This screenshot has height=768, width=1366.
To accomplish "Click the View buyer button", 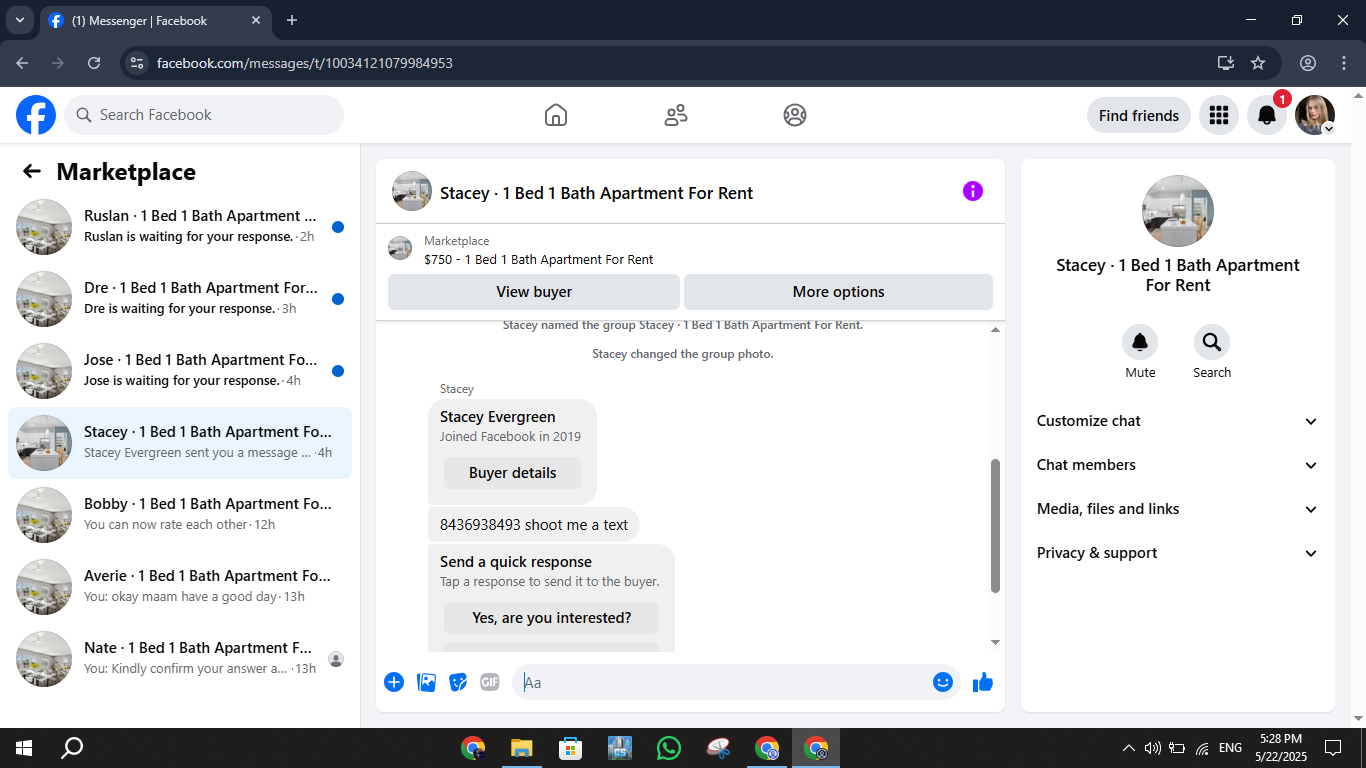I will coord(534,292).
